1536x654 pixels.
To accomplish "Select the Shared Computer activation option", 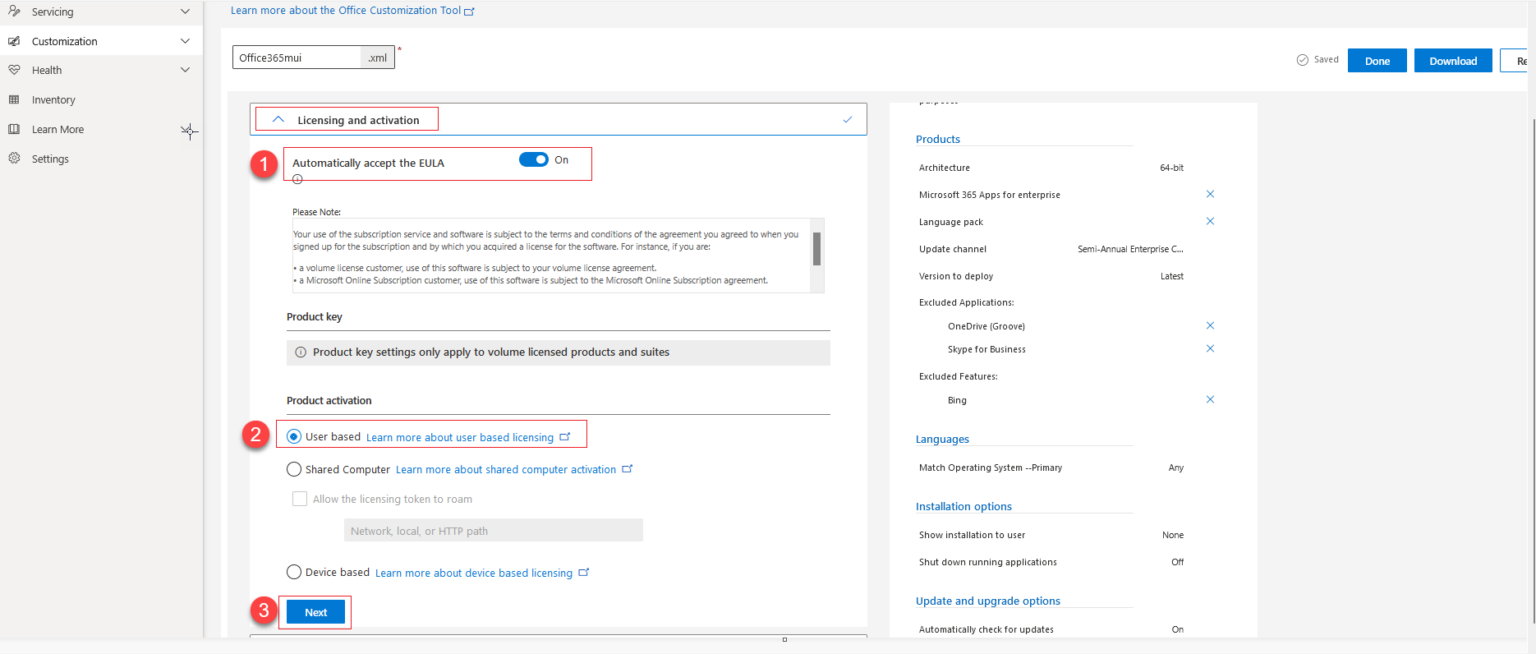I will click(294, 468).
